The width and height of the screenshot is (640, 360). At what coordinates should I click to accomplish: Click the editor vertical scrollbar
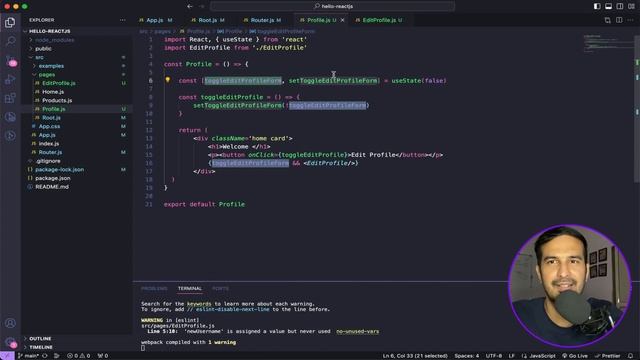637,109
